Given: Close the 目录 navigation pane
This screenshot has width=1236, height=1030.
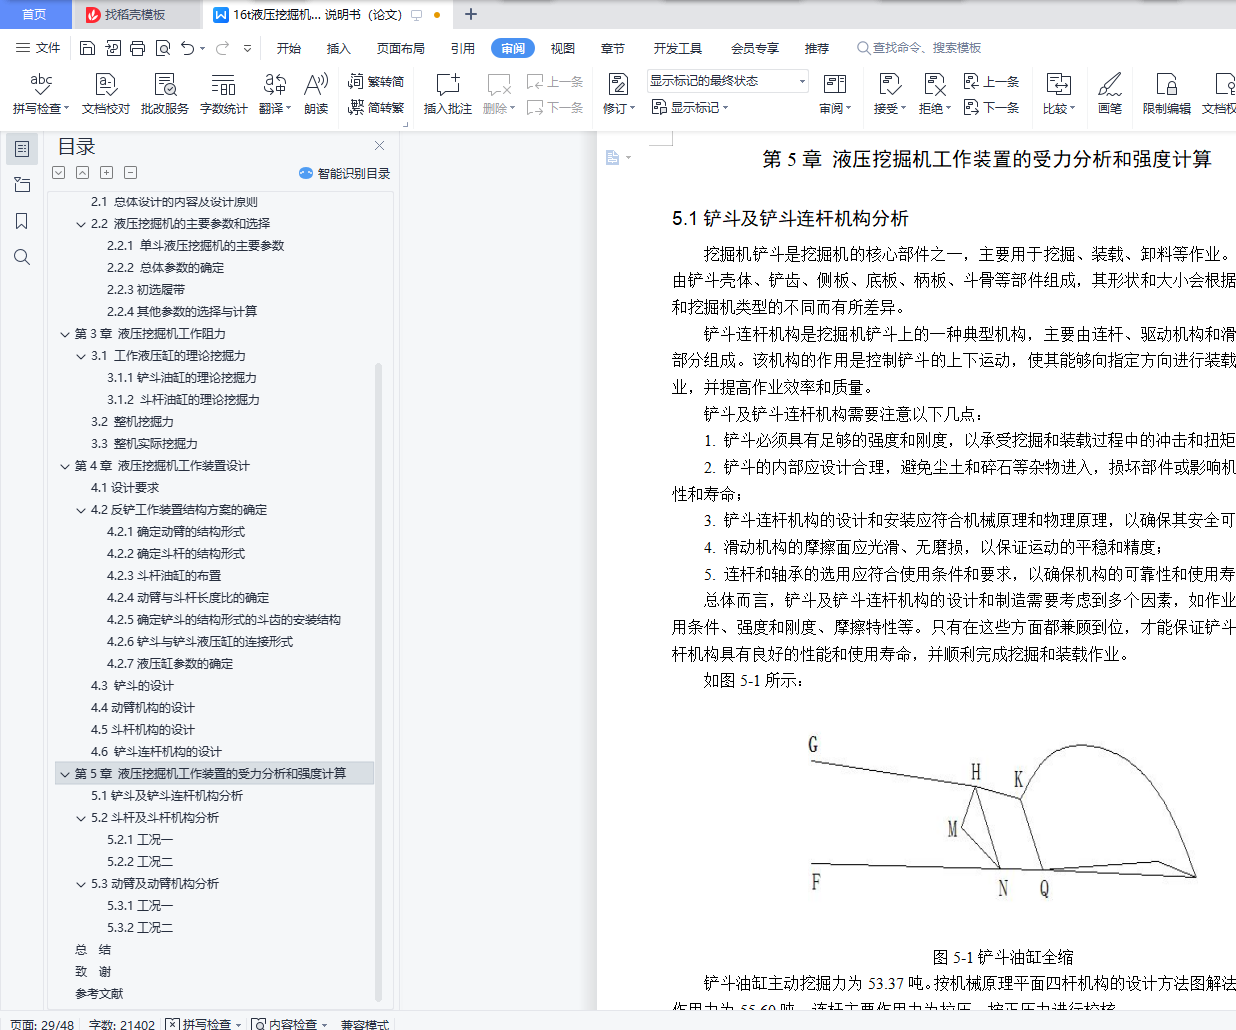Looking at the screenshot, I should pos(379,146).
